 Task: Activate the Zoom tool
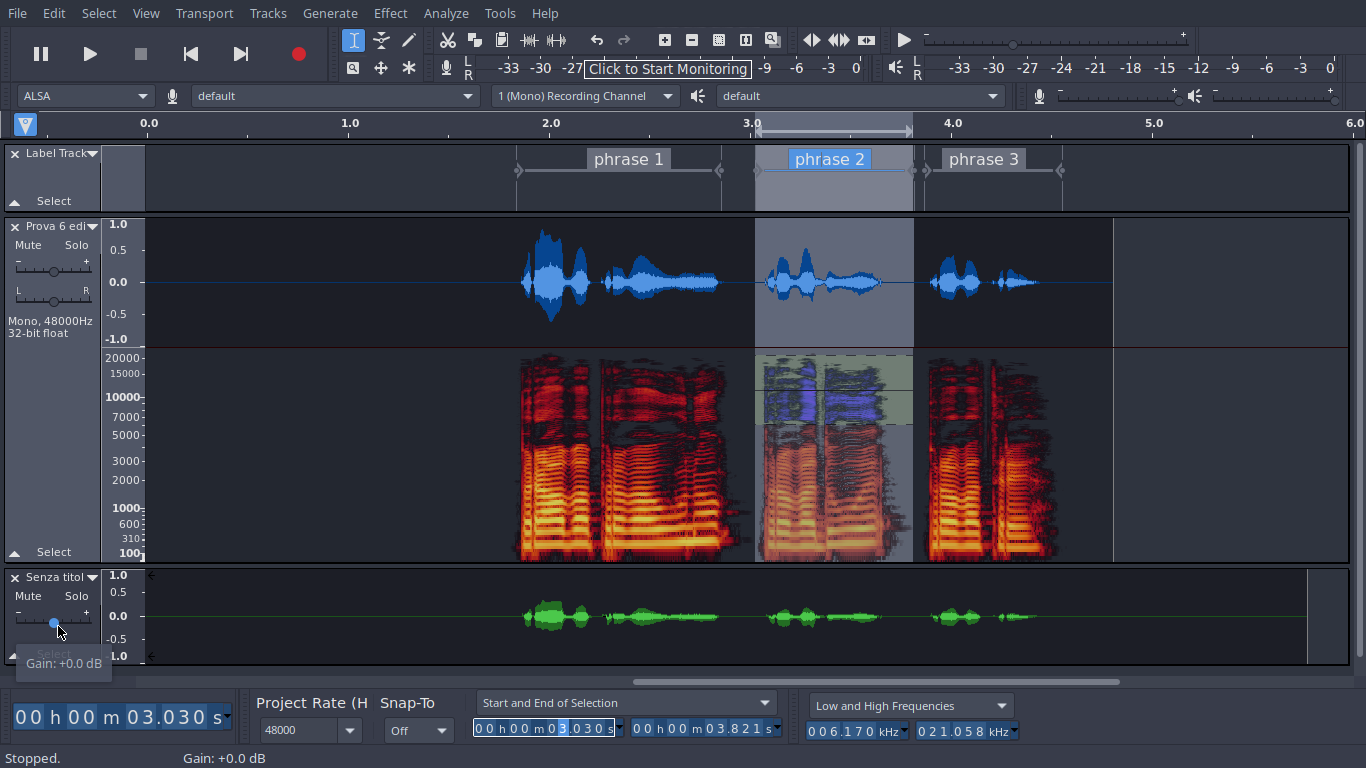point(353,68)
